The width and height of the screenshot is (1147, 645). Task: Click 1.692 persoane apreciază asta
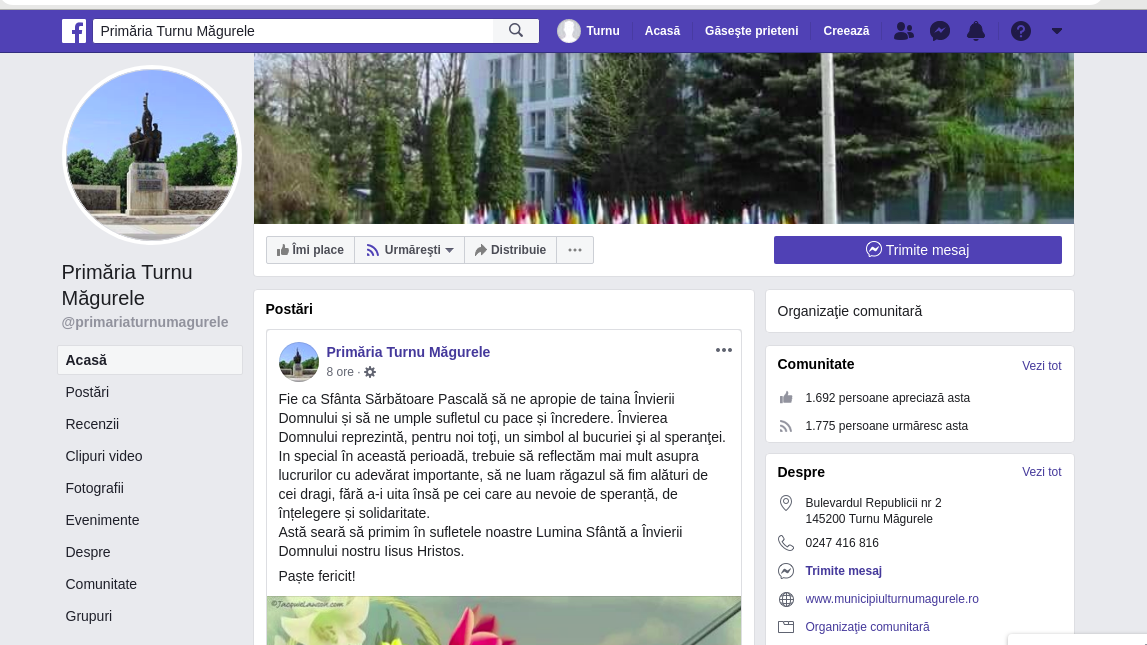click(887, 398)
